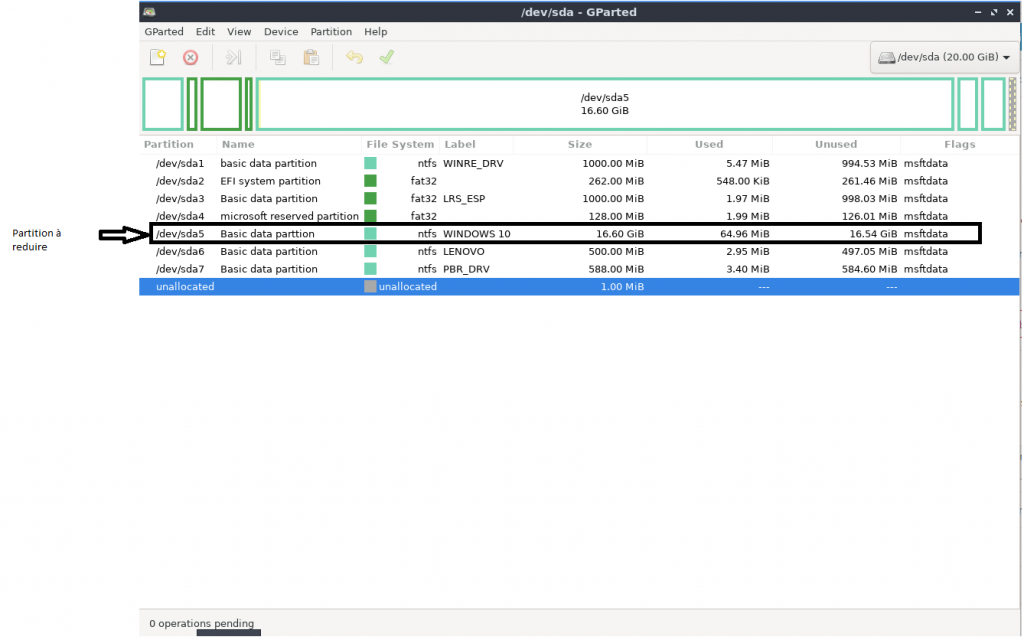
Task: Click the Name column header
Action: tap(238, 144)
